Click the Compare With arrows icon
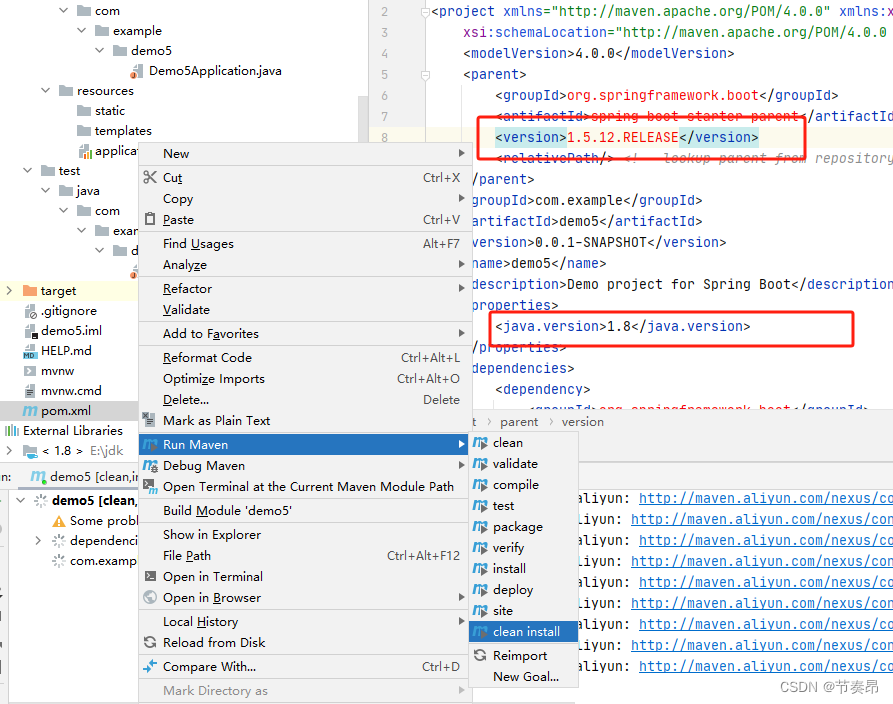 tap(150, 666)
